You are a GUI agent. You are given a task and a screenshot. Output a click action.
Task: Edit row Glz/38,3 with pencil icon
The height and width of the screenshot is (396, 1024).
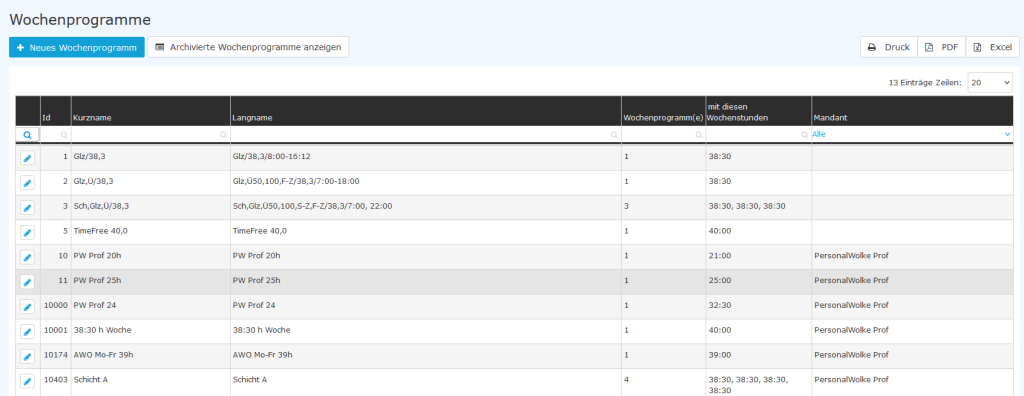click(27, 158)
